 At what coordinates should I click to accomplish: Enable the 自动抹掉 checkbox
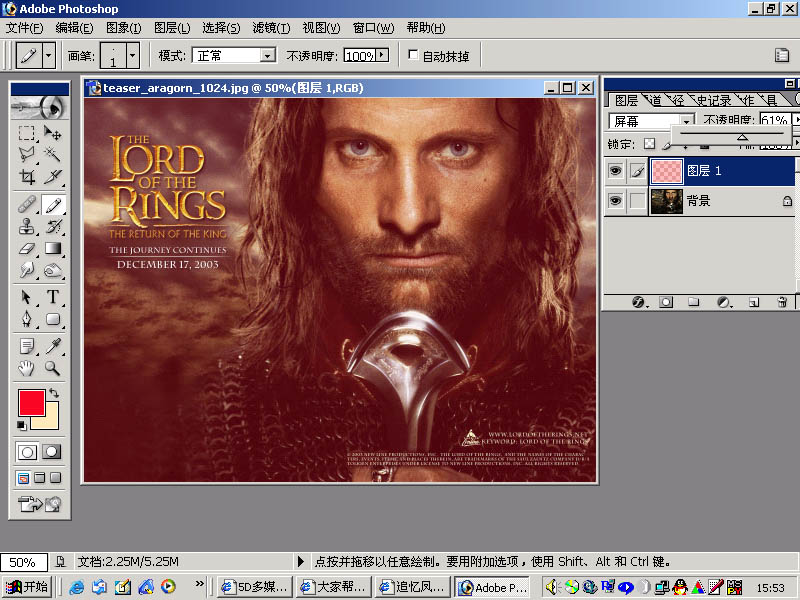[413, 55]
